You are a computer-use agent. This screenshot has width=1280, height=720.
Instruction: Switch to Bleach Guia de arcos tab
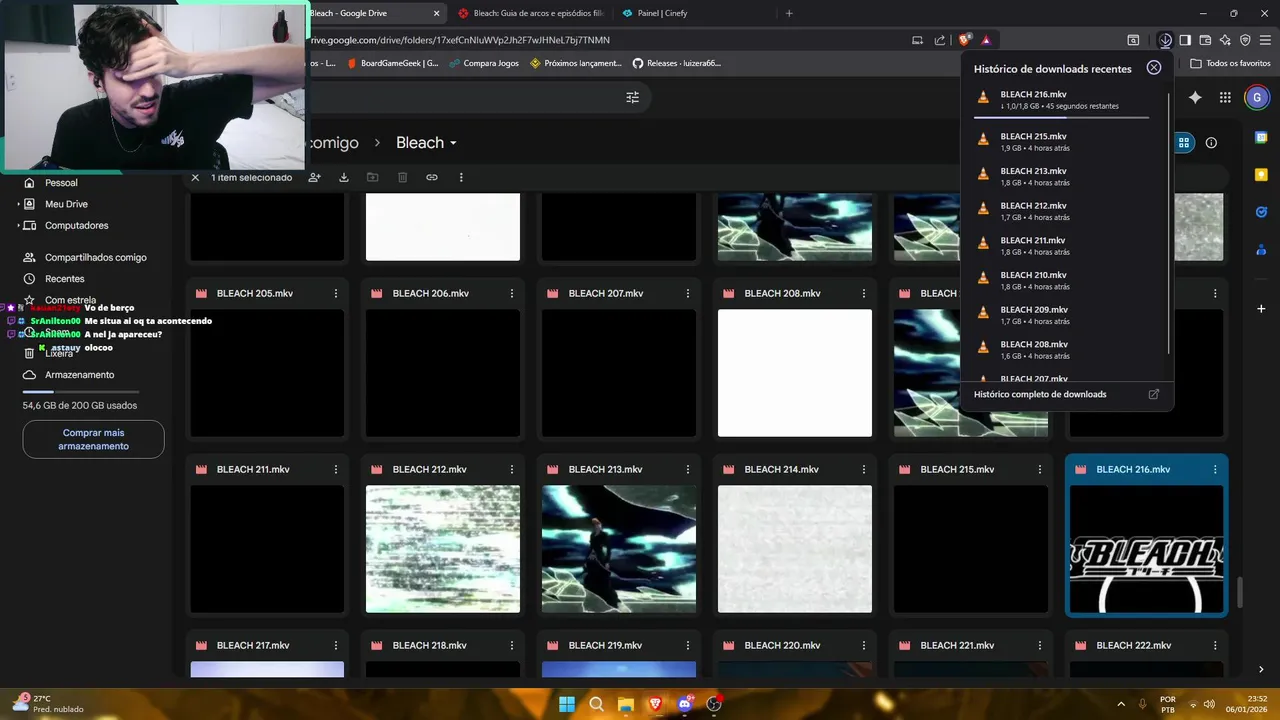(x=530, y=13)
